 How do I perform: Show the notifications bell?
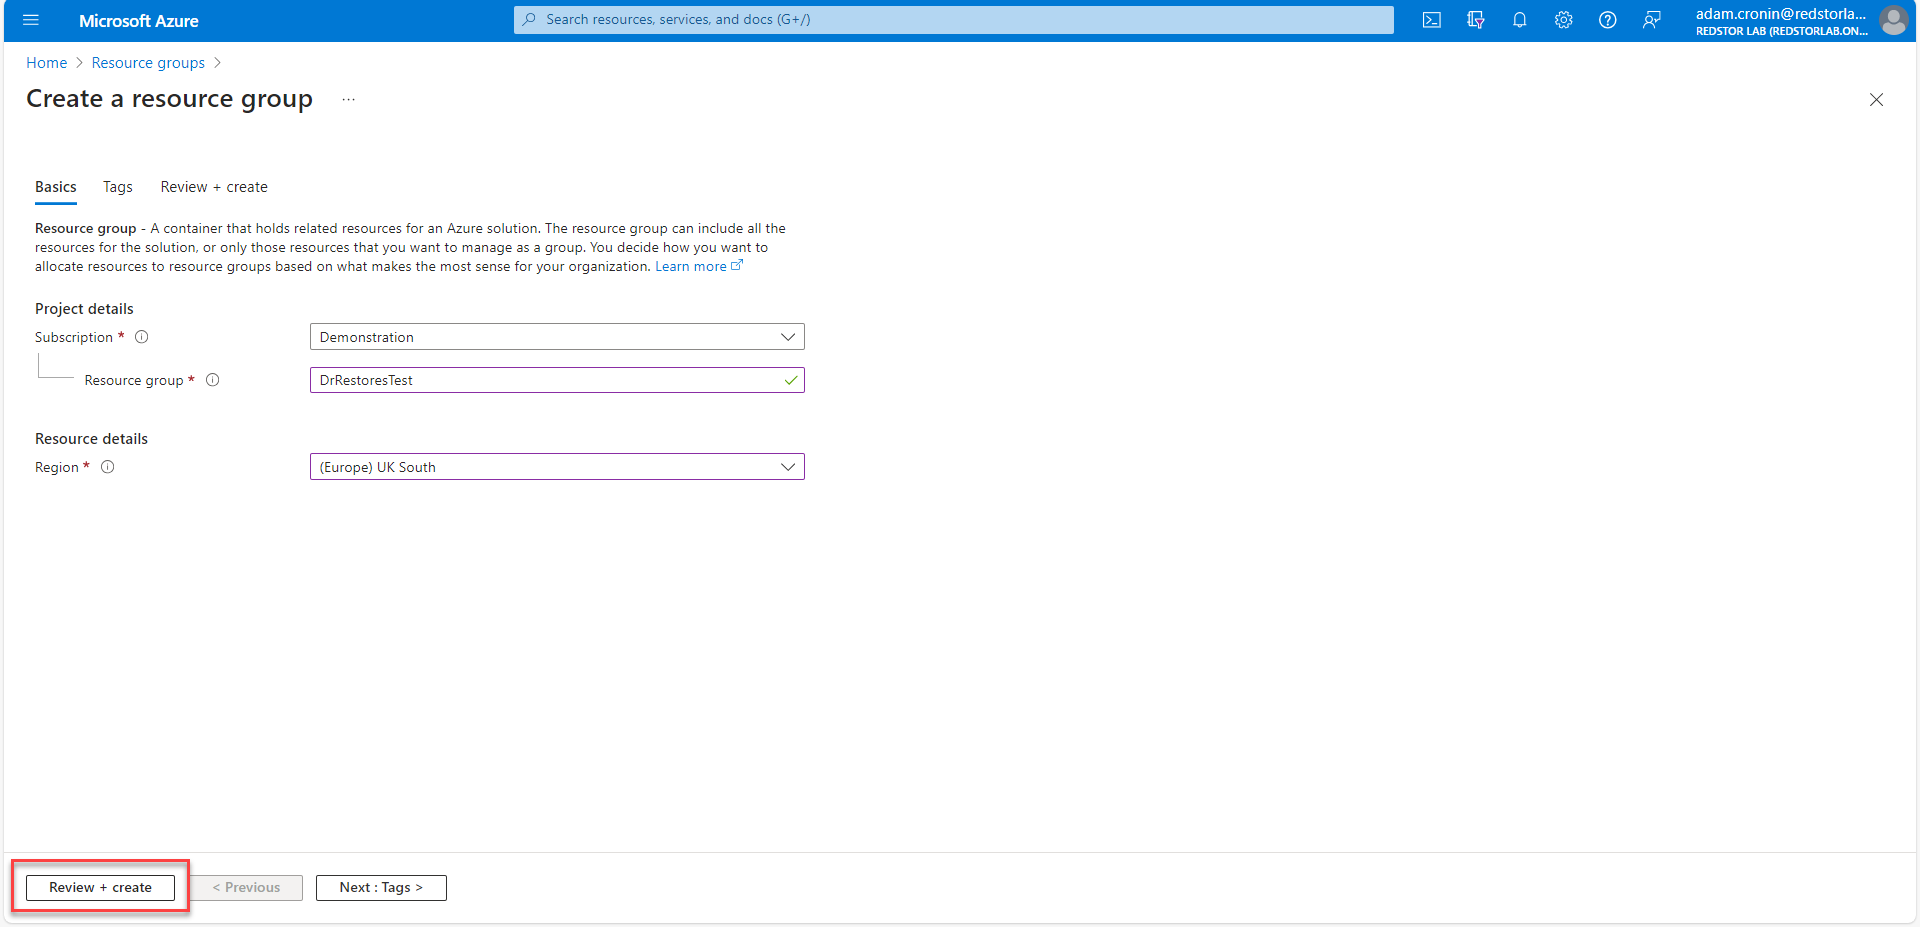pos(1520,20)
